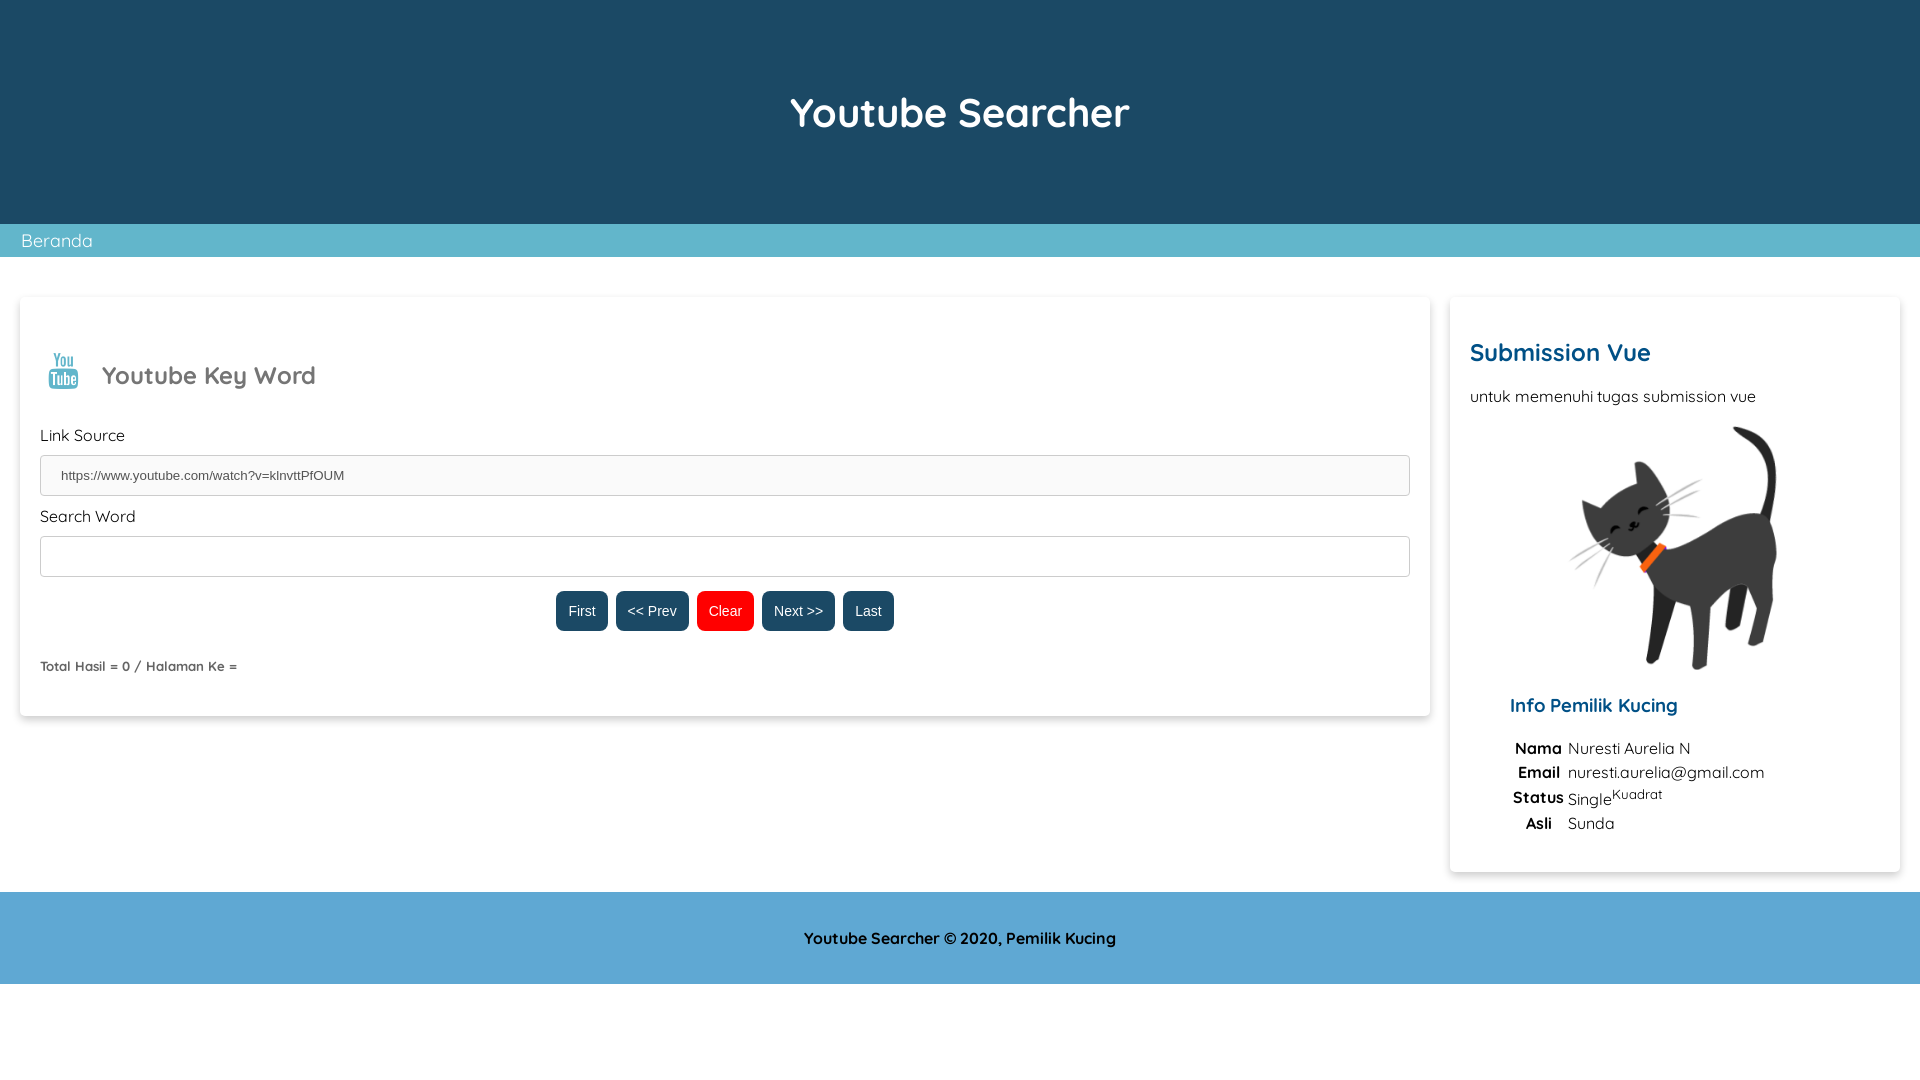Click the Link Source label
Viewport: 1920px width, 1080px height.
click(82, 436)
